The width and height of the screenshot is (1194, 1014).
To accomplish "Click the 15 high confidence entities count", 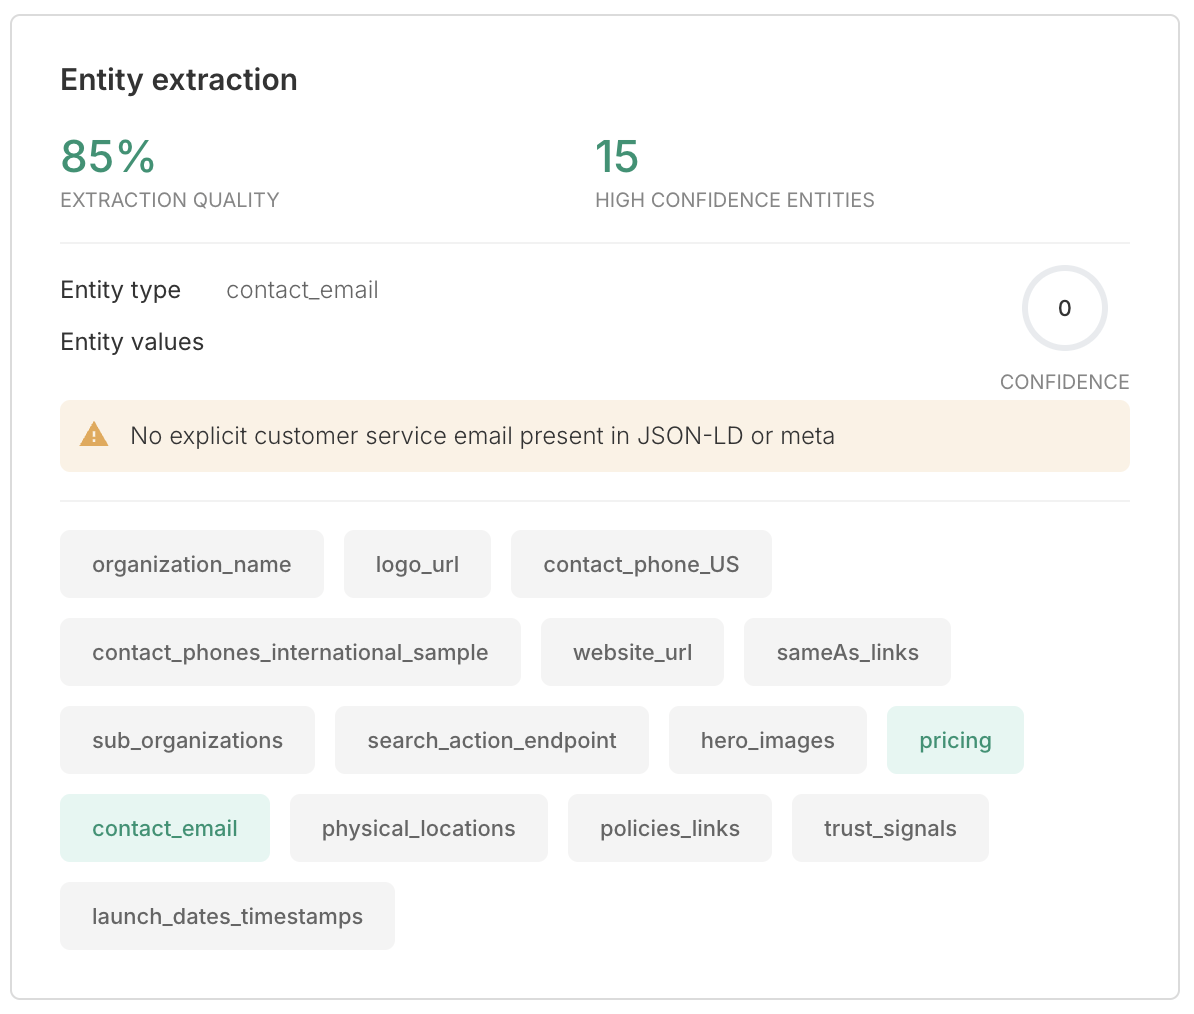I will point(616,157).
